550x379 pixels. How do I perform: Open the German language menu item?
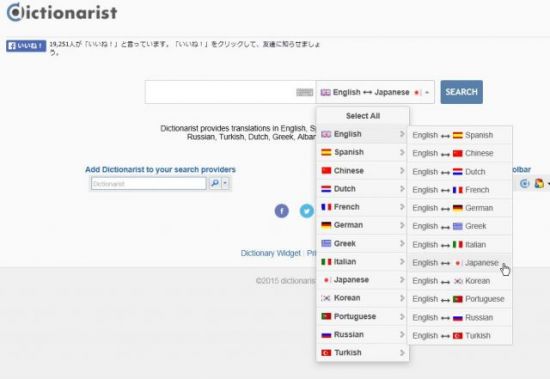362,225
